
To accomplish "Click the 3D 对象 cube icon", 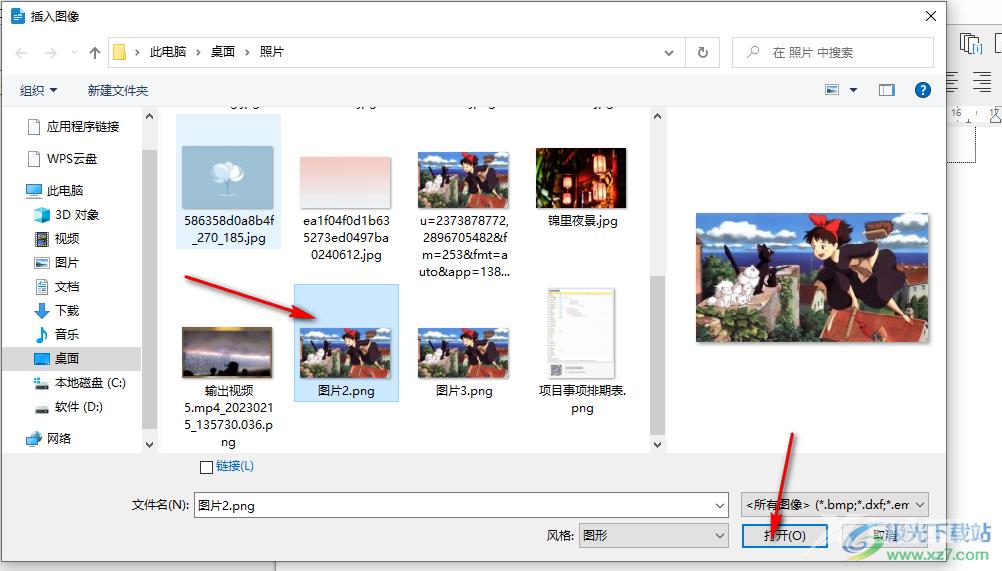I will click(x=42, y=215).
